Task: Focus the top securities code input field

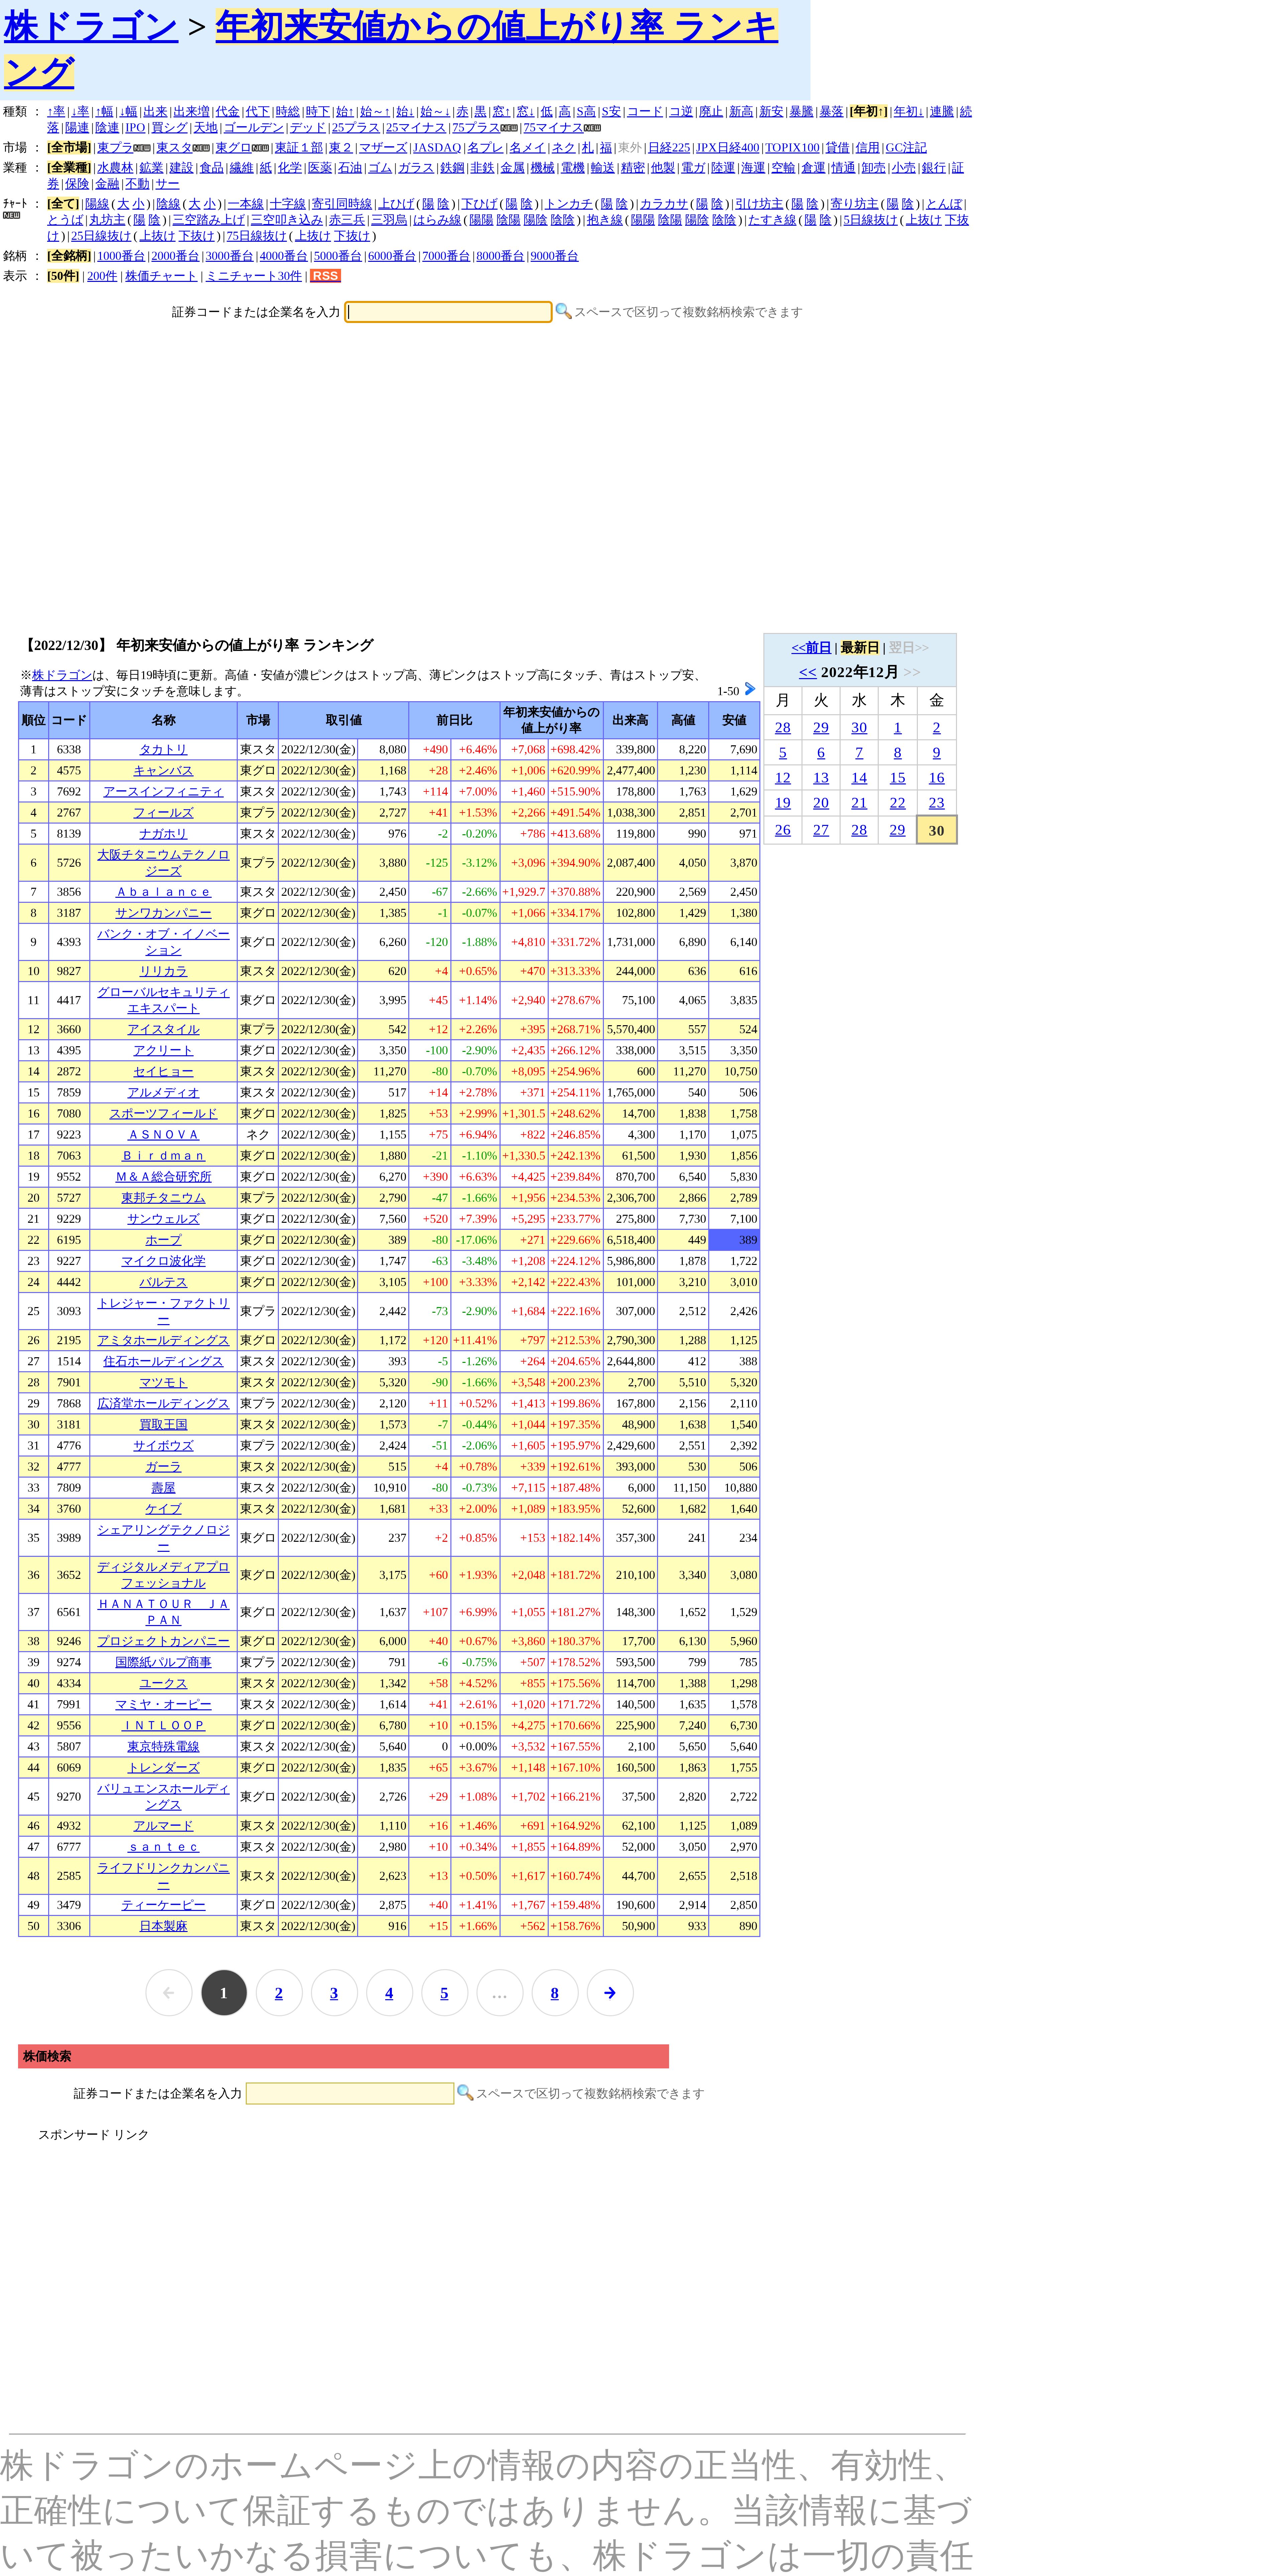Action: tap(448, 312)
